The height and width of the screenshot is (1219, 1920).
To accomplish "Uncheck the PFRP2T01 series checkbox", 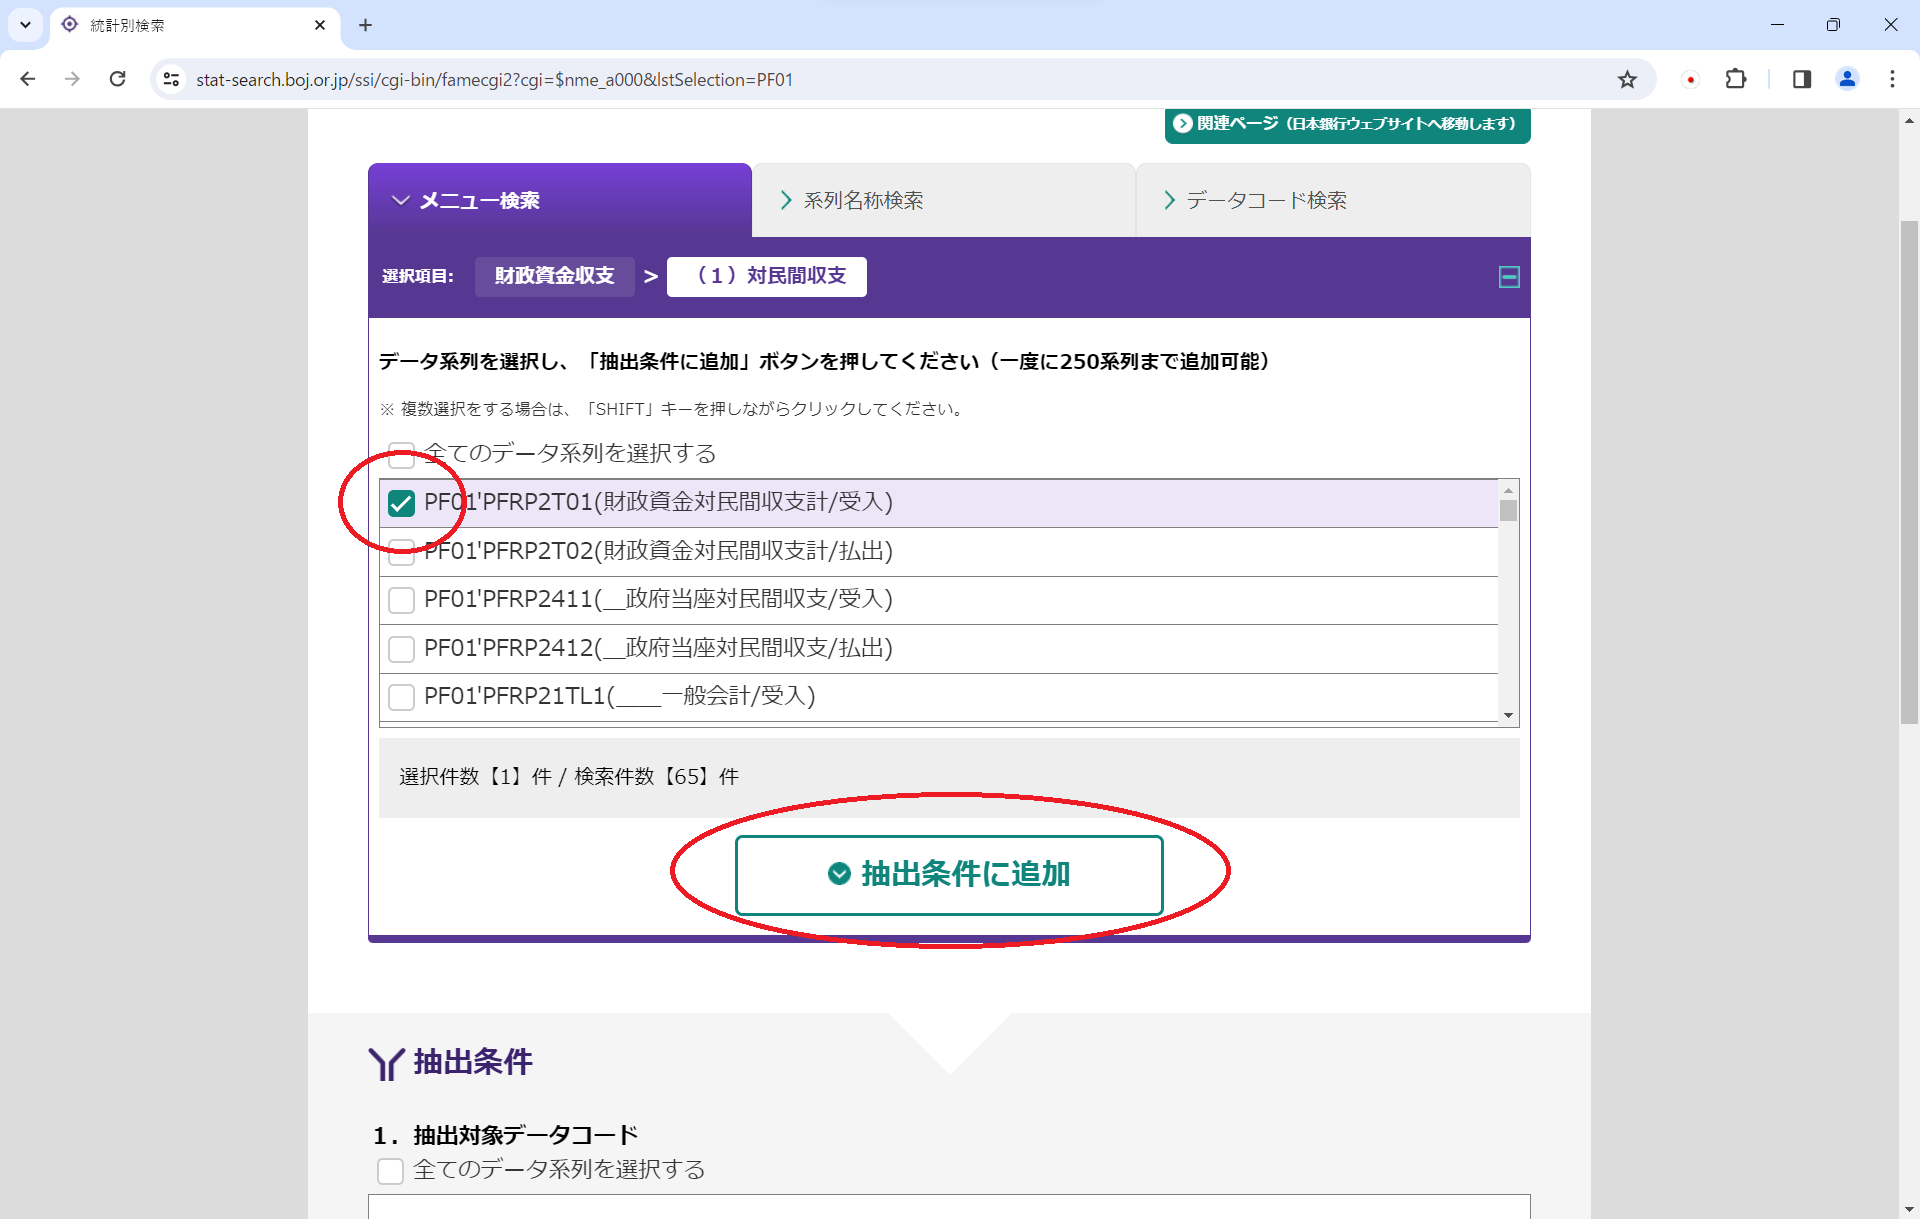I will (401, 503).
